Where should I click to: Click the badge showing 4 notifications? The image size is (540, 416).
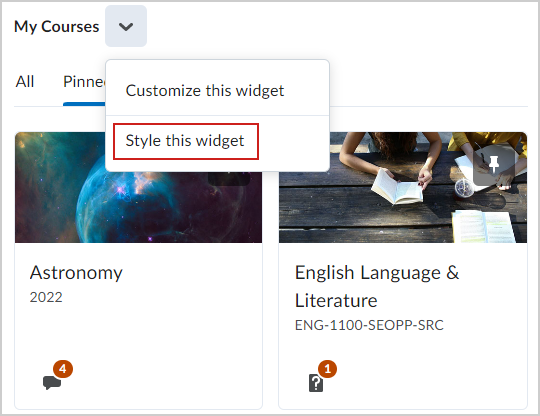pos(63,369)
